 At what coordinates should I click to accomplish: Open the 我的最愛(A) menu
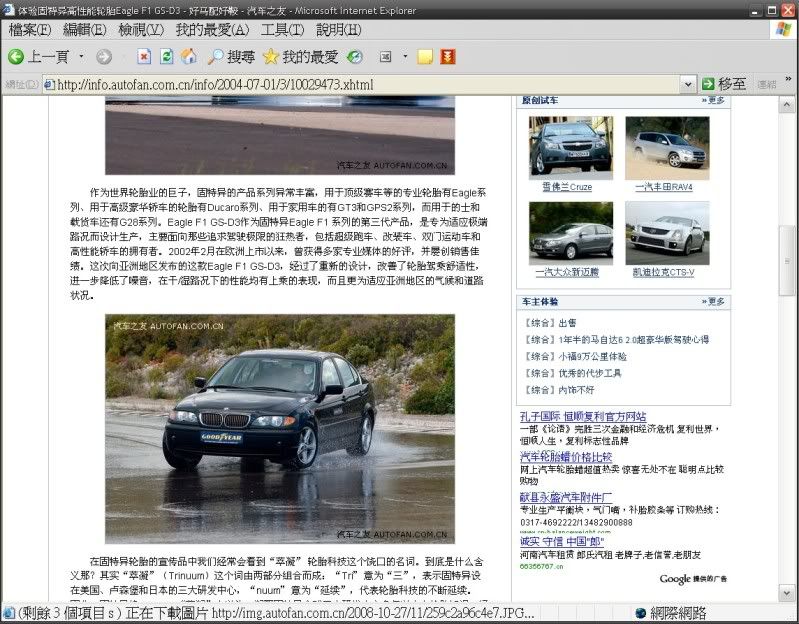pyautogui.click(x=212, y=30)
